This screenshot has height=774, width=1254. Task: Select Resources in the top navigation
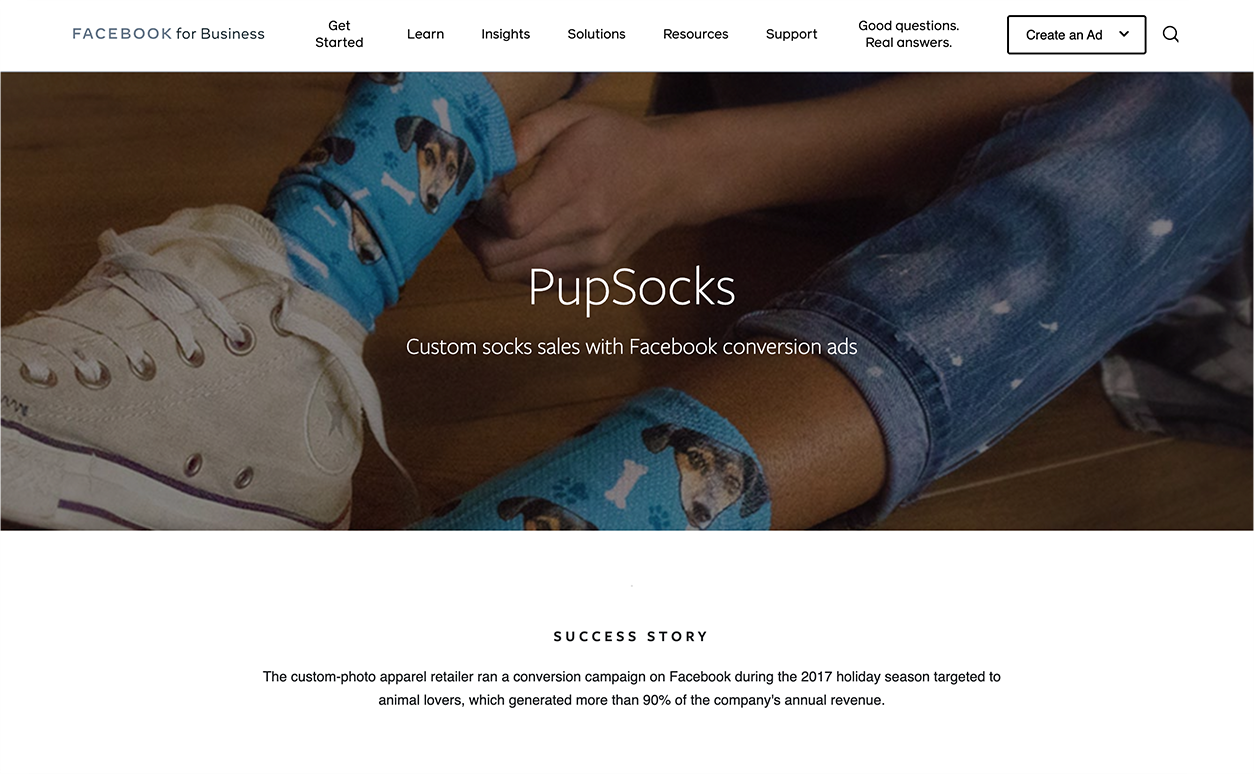coord(695,34)
